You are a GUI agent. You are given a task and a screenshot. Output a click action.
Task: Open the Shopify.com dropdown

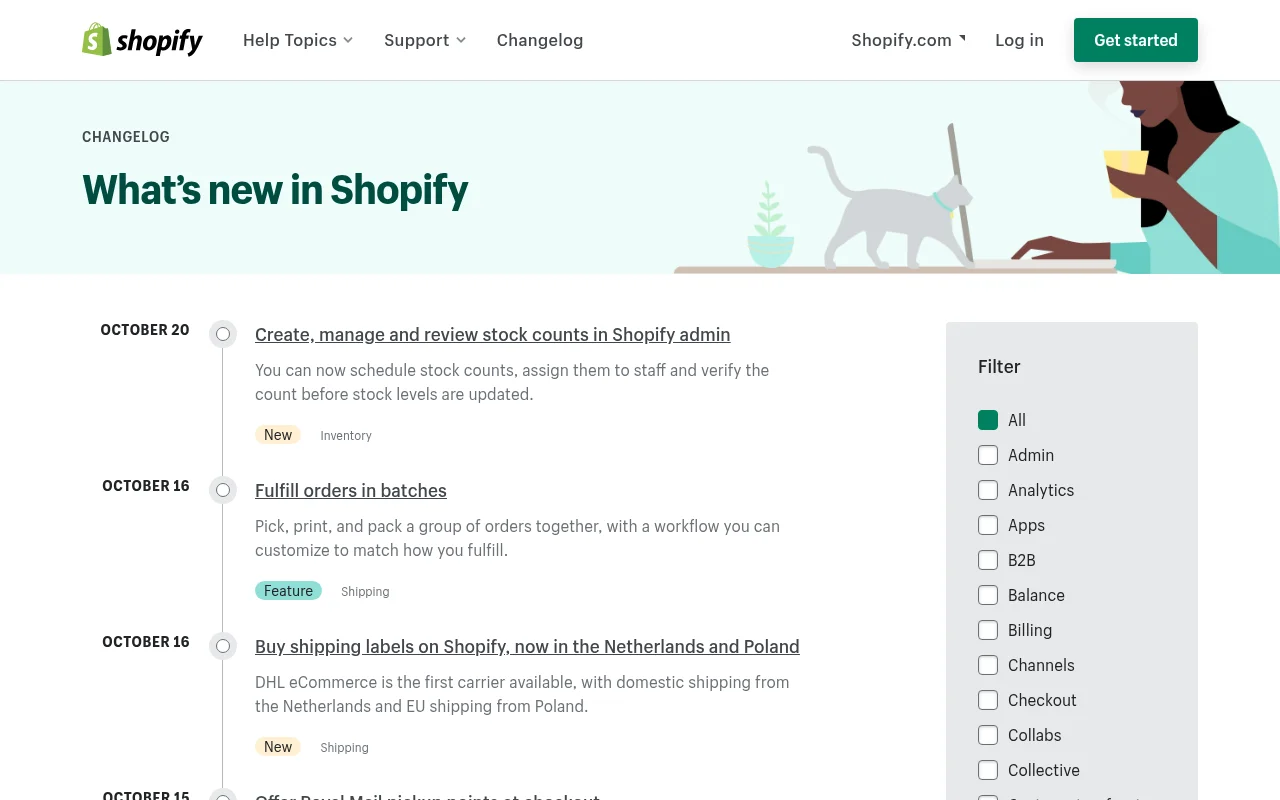click(x=909, y=40)
